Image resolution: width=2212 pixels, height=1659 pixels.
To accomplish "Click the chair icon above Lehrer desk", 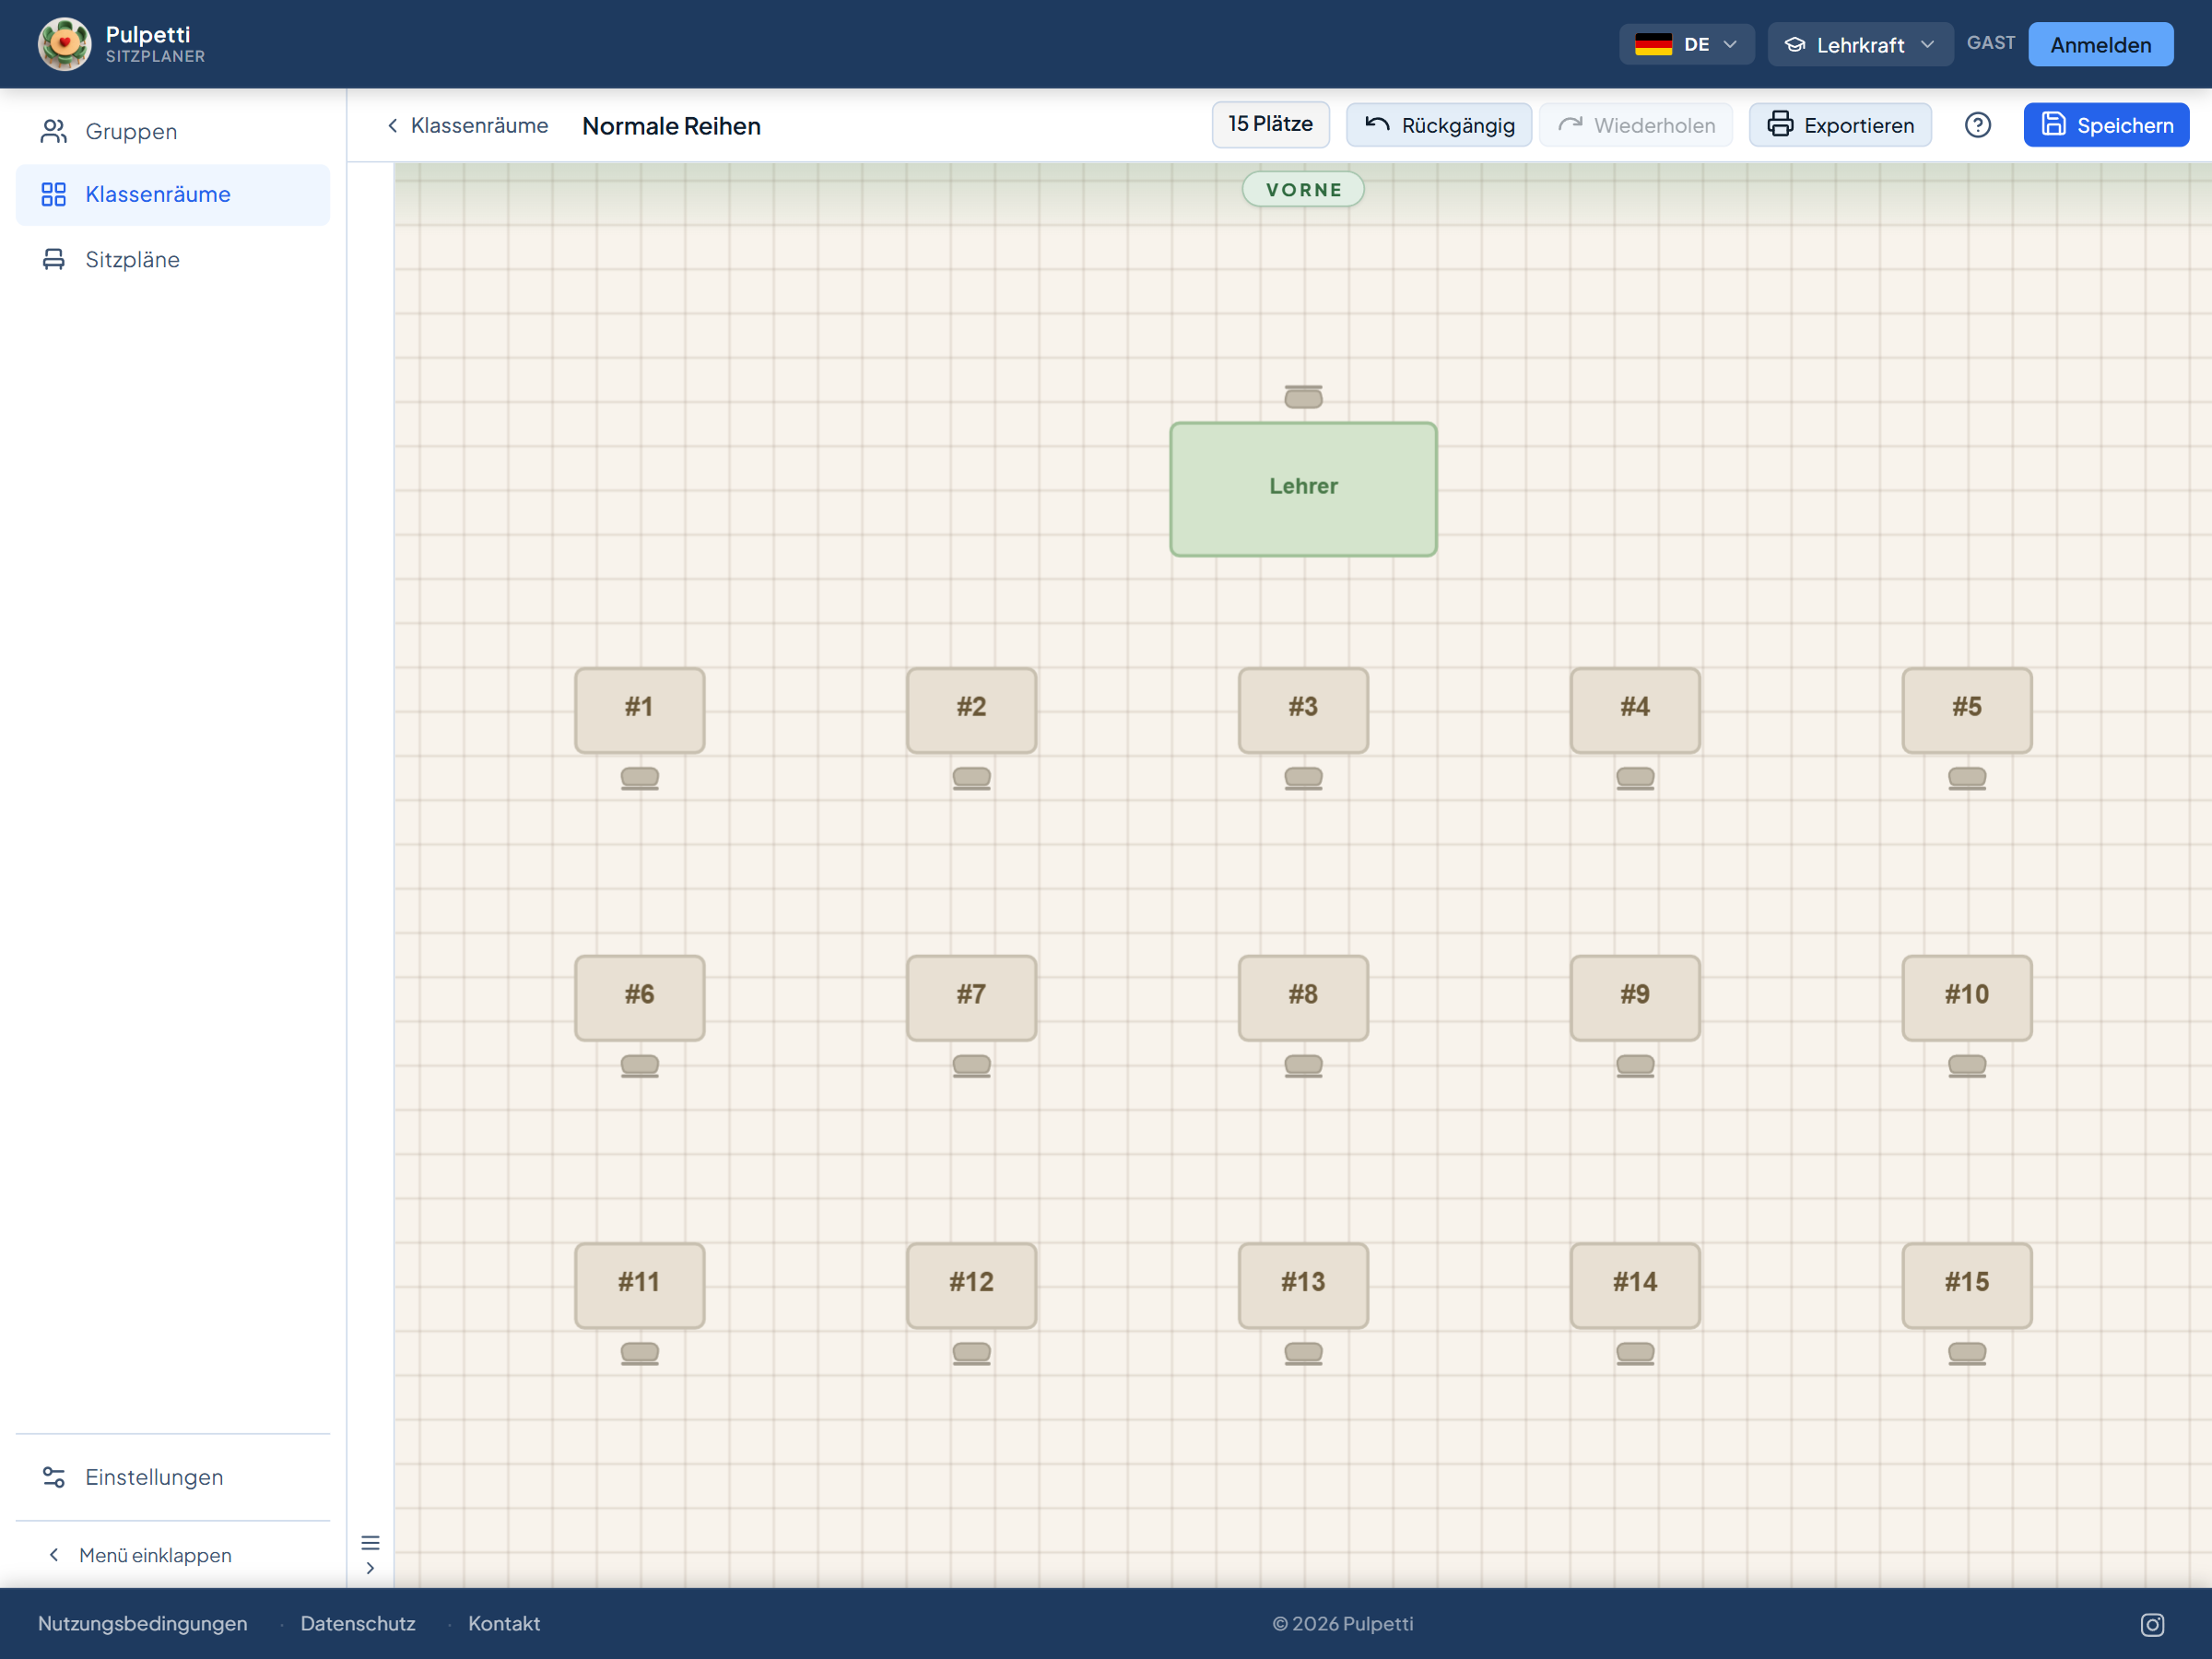I will point(1303,397).
